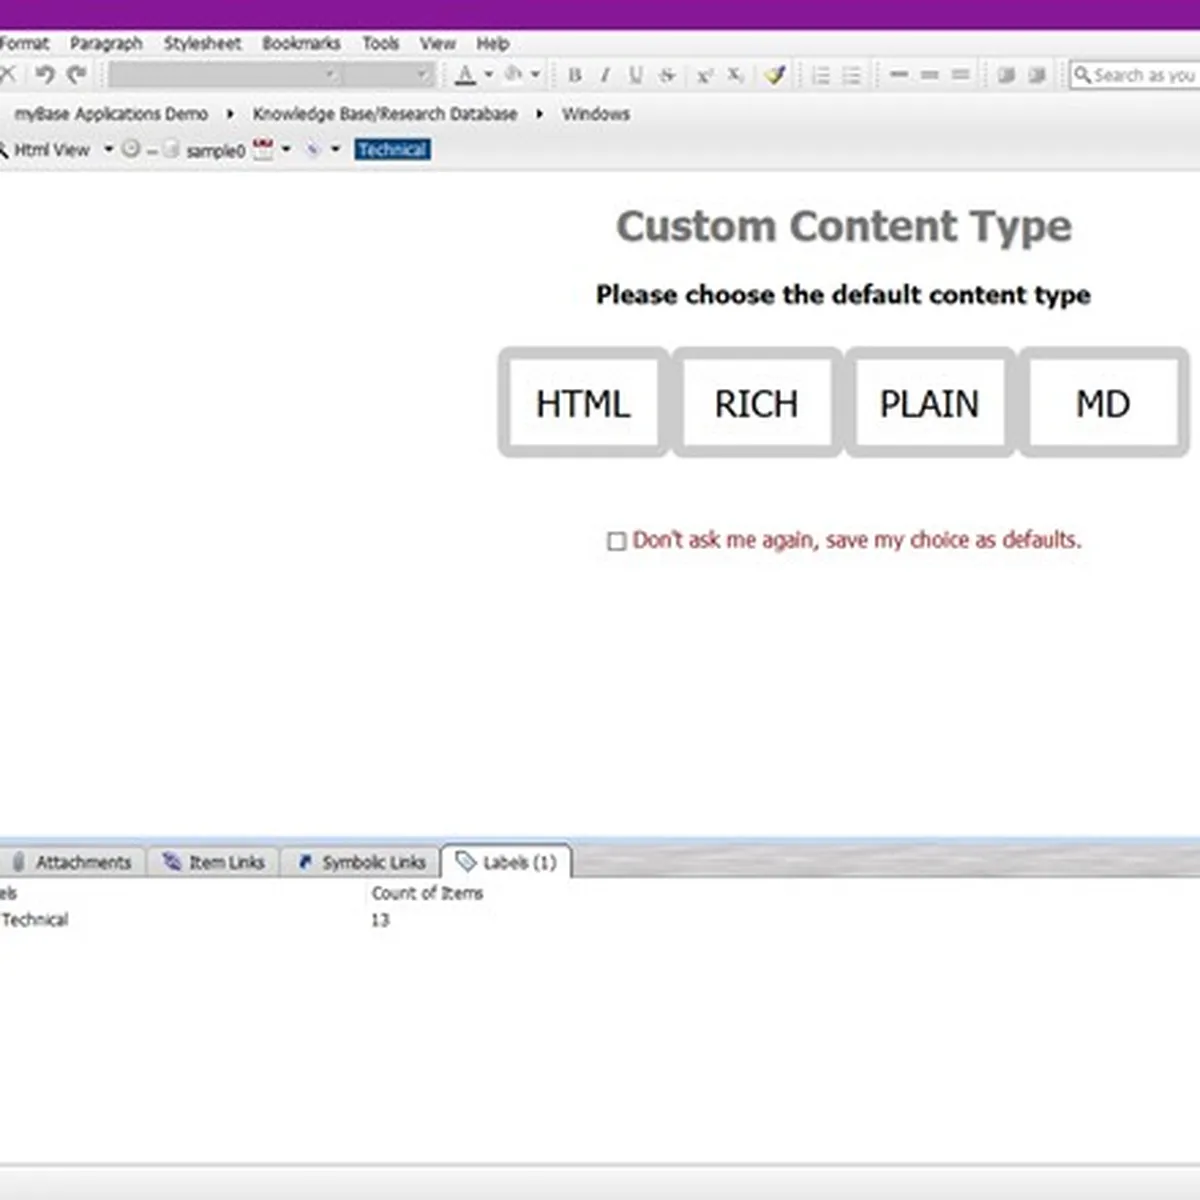Viewport: 1200px width, 1200px height.
Task: Click the second horizontal-line style icon
Action: 930,75
